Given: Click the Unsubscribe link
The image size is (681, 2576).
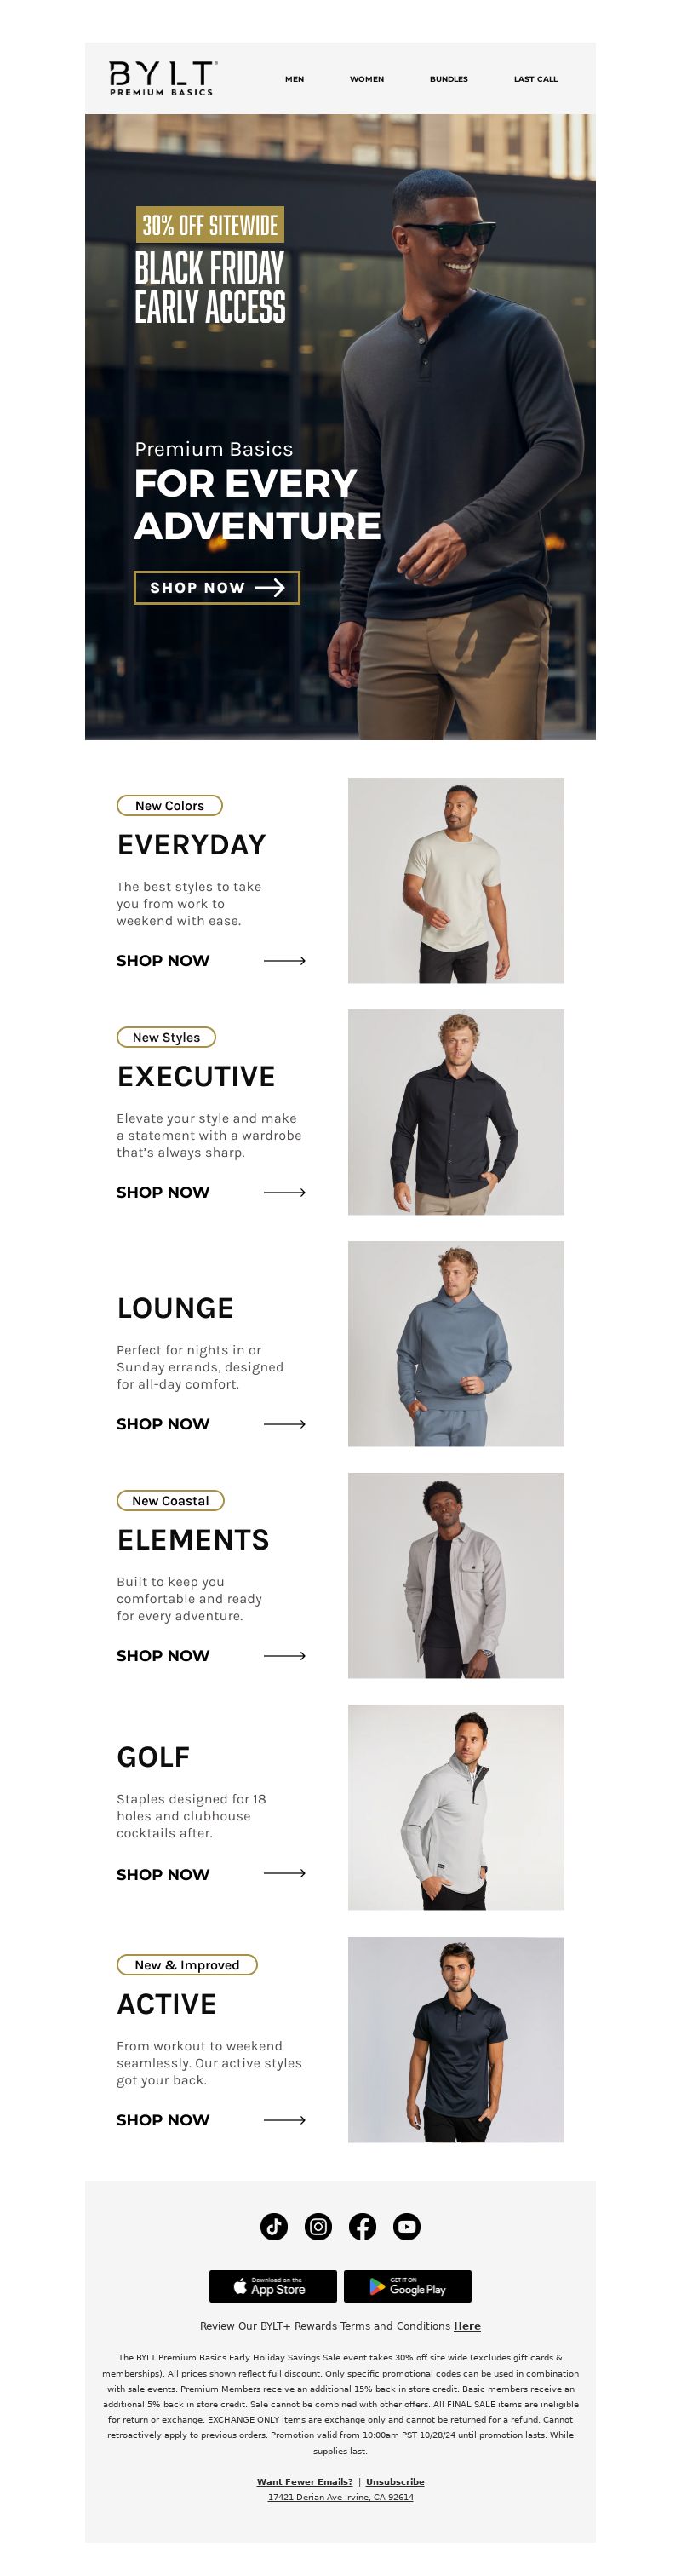Looking at the screenshot, I should pos(395,2481).
